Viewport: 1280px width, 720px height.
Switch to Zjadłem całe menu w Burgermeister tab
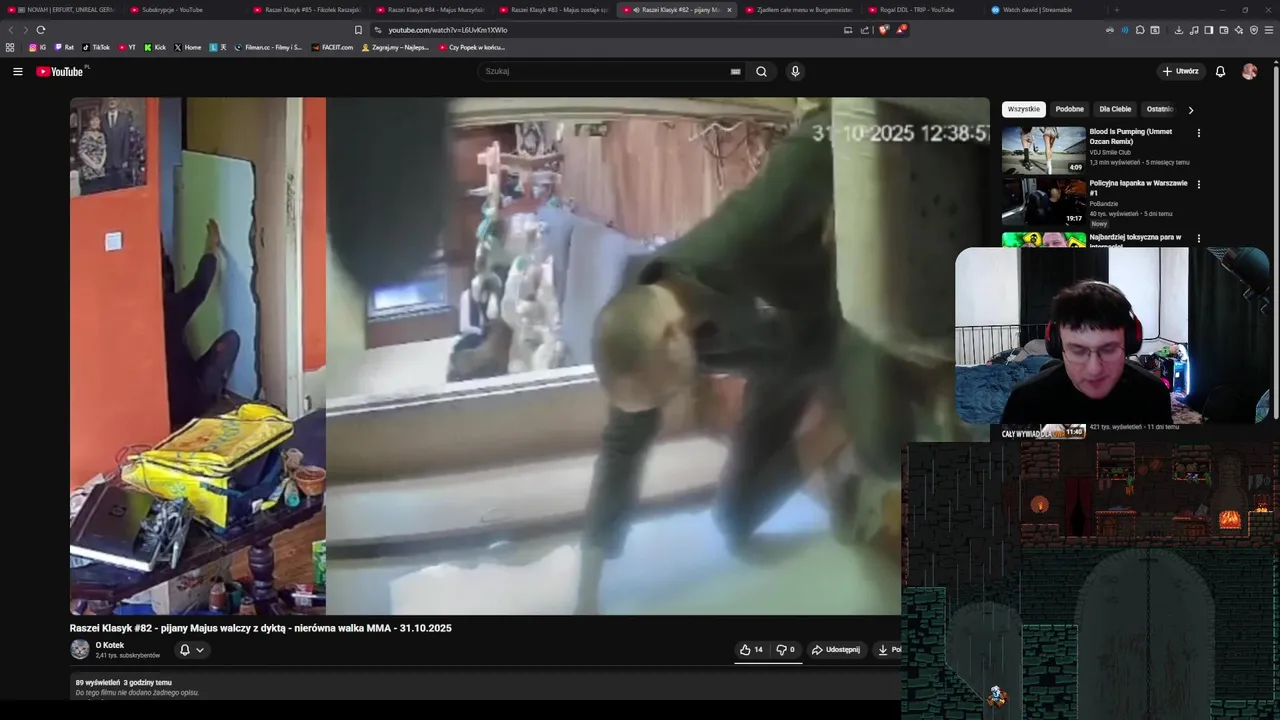(x=798, y=10)
